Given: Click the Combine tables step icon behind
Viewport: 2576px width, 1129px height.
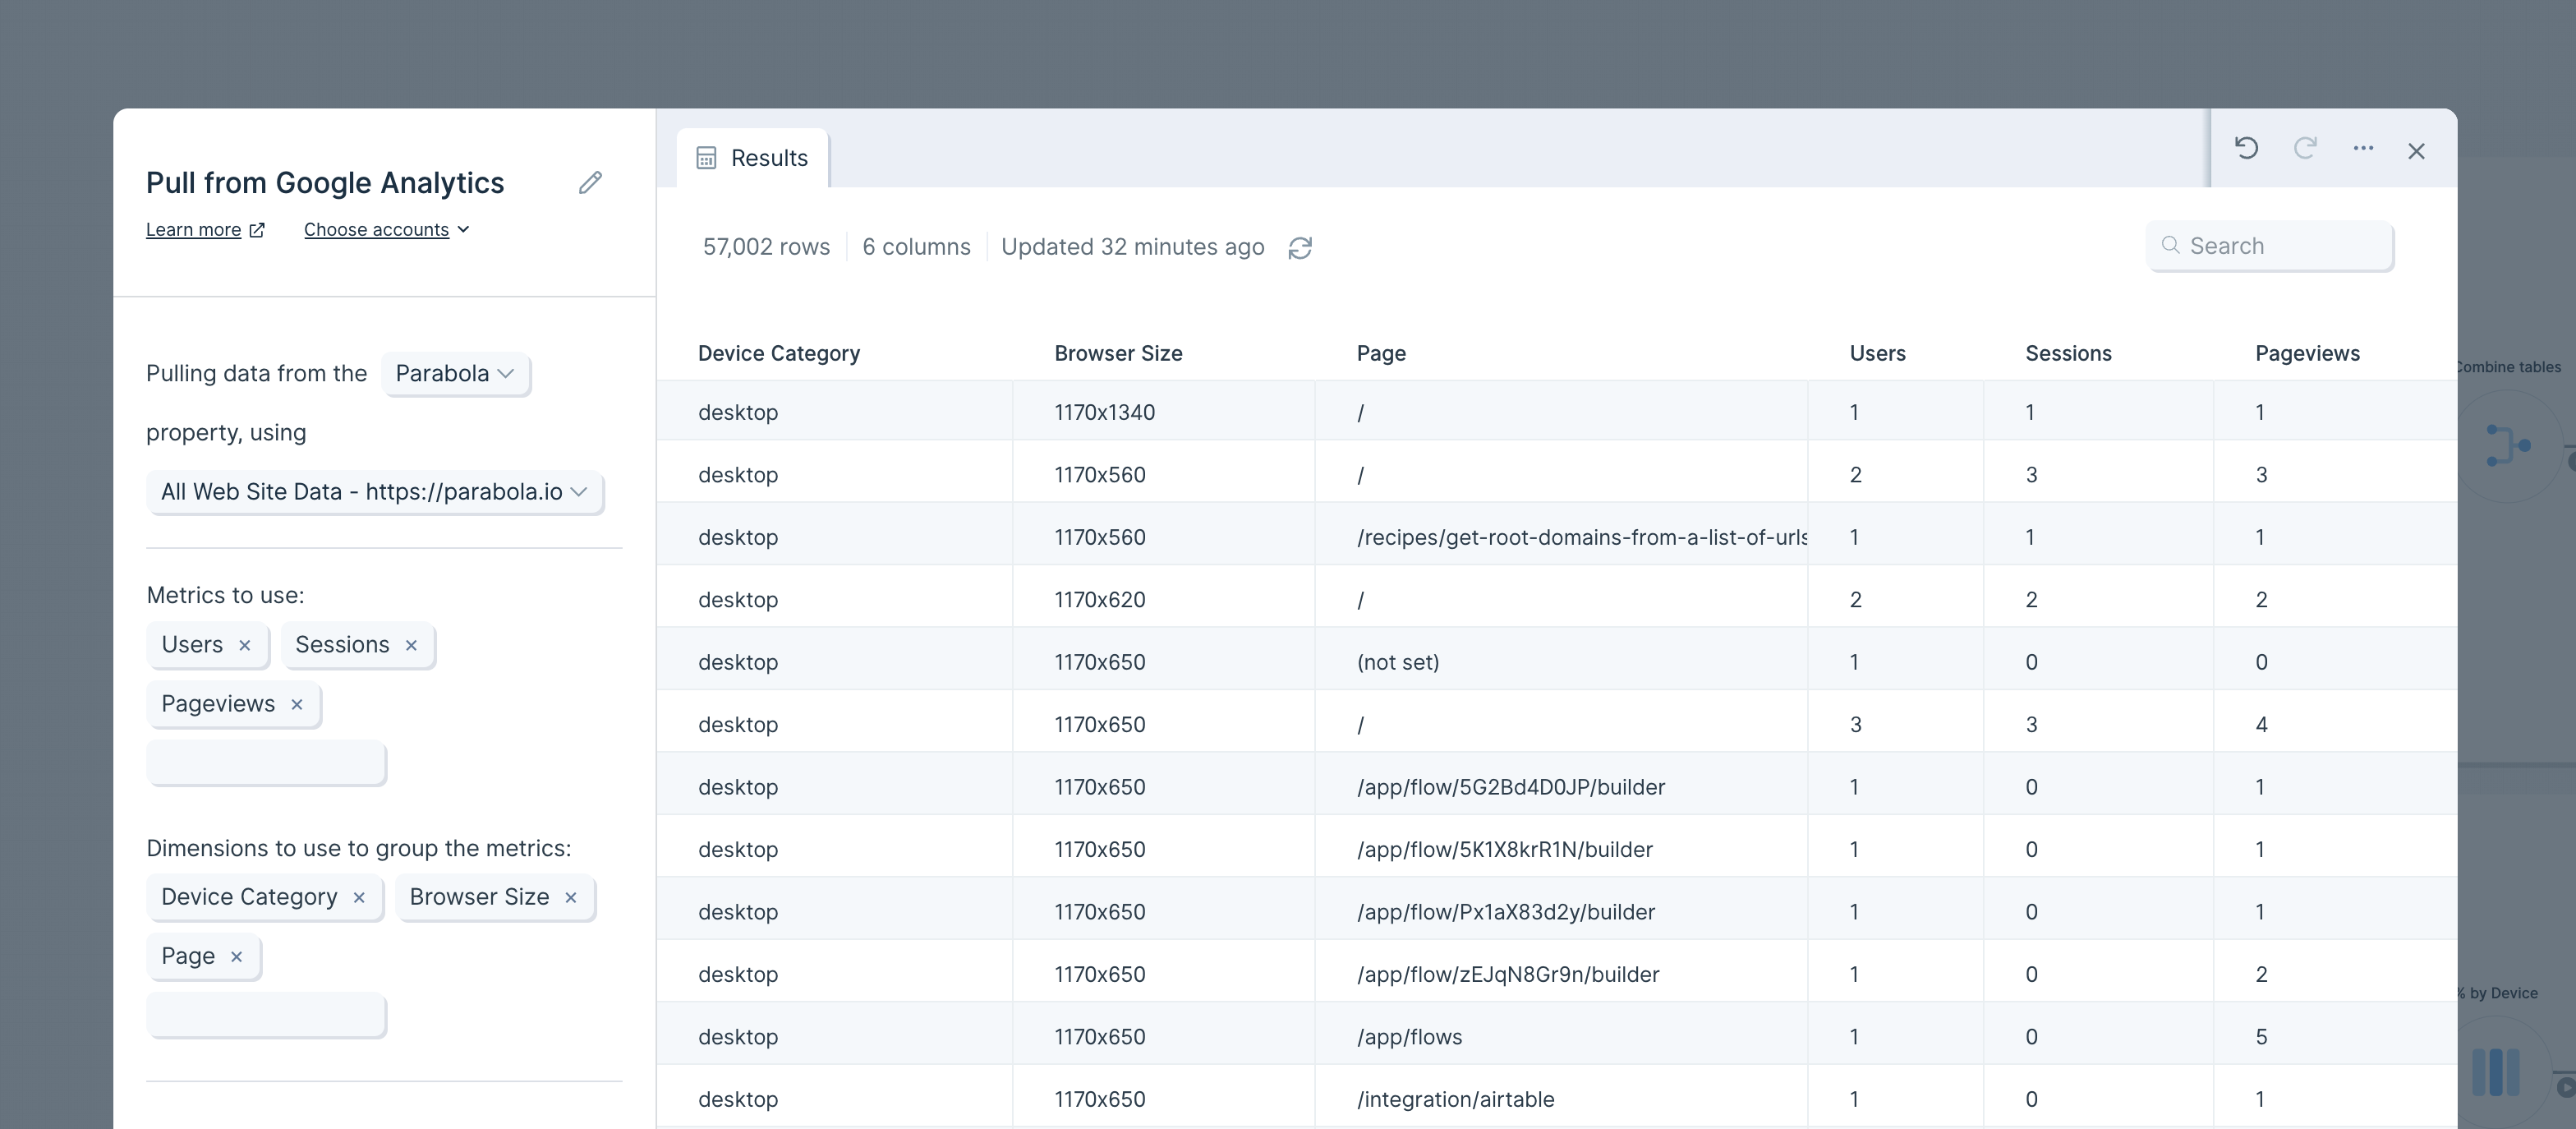Looking at the screenshot, I should (2506, 446).
